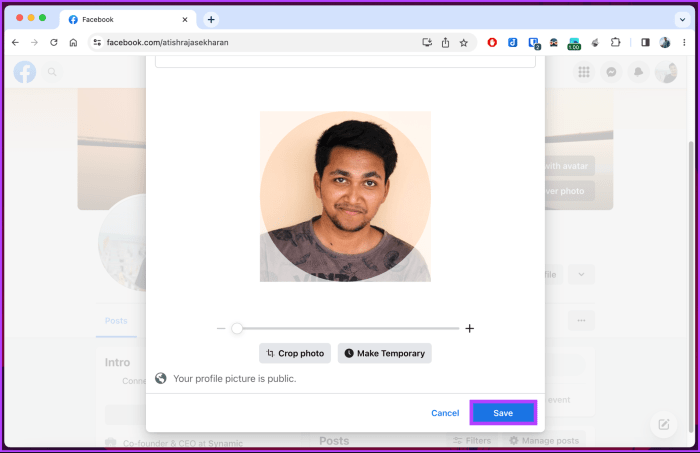
Task: Open the profile three-dots menu
Action: [581, 320]
